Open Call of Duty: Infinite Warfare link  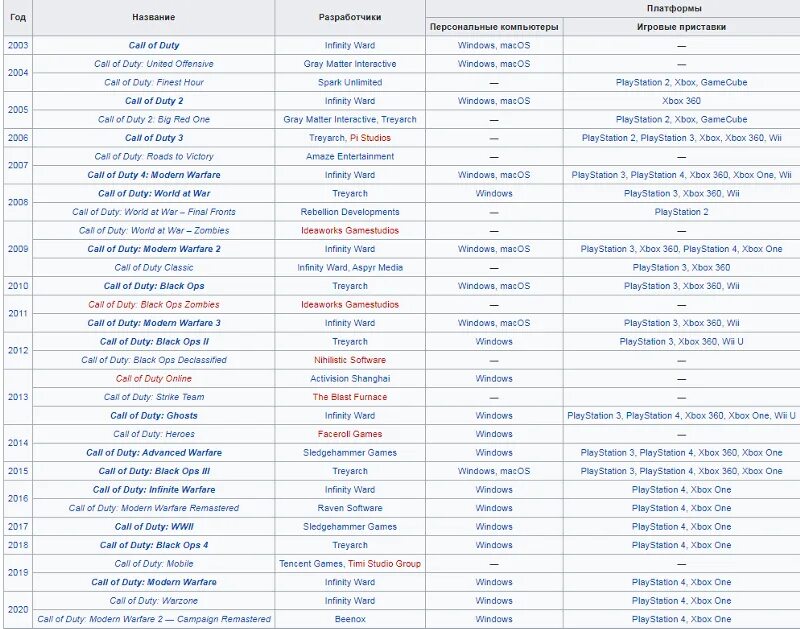[154, 490]
